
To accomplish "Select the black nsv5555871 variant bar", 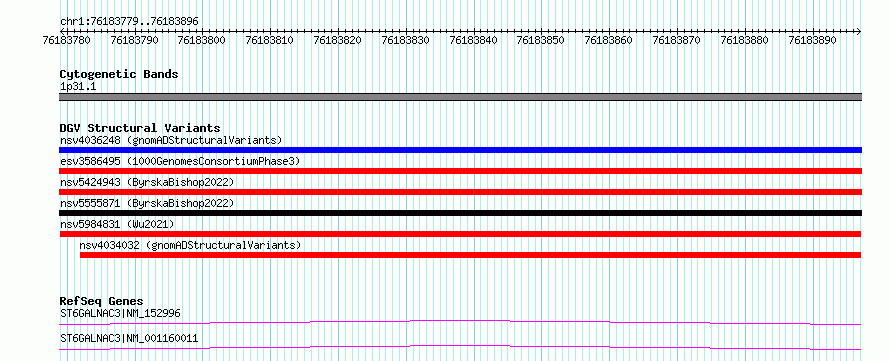I will 460,213.
